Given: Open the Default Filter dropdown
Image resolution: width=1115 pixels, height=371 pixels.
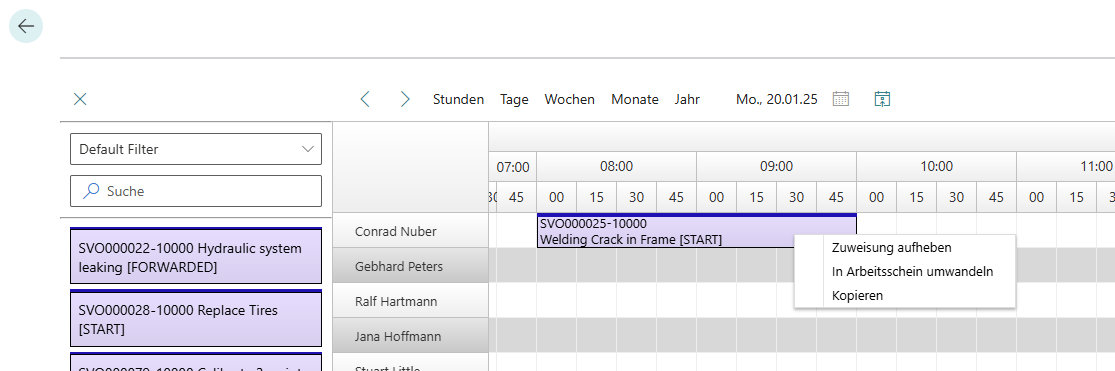Looking at the screenshot, I should 196,149.
